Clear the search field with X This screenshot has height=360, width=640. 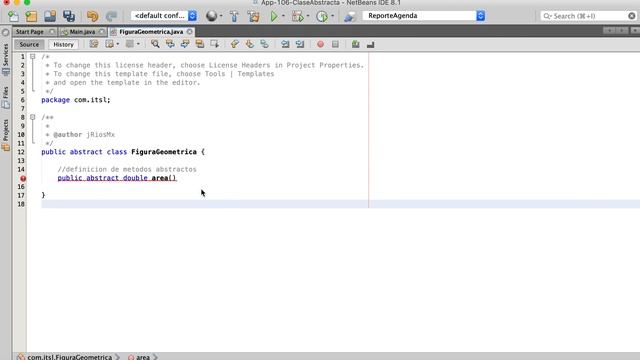pyautogui.click(x=632, y=16)
